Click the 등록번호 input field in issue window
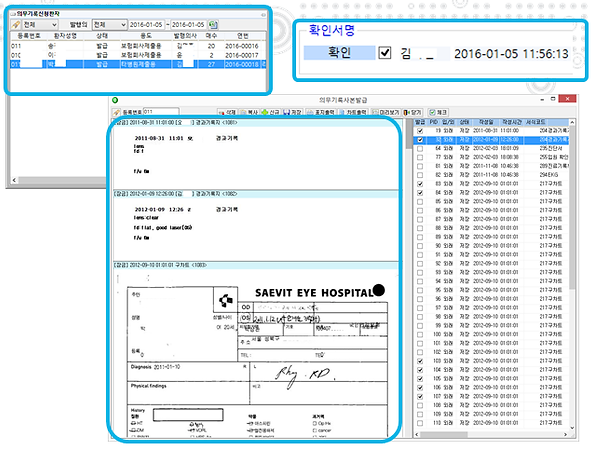The image size is (593, 450). (161, 112)
